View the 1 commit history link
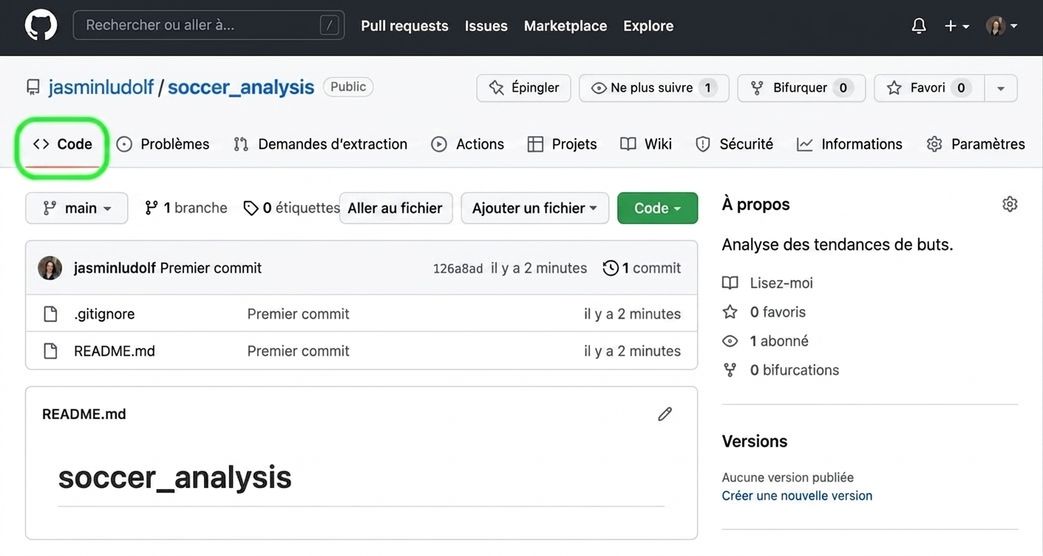 click(x=642, y=268)
